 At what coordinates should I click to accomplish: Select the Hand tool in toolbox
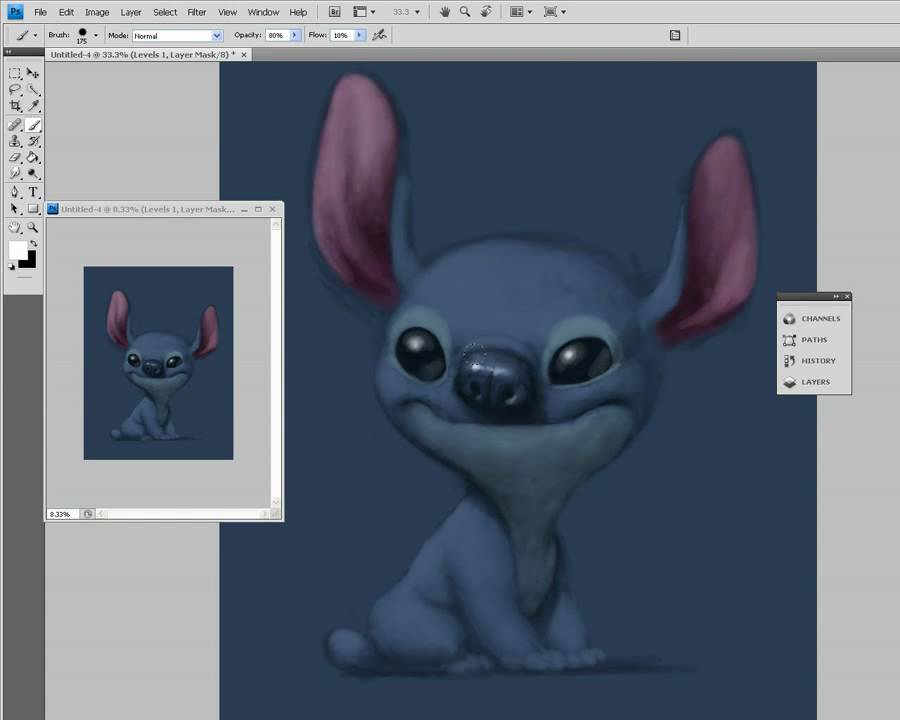15,227
